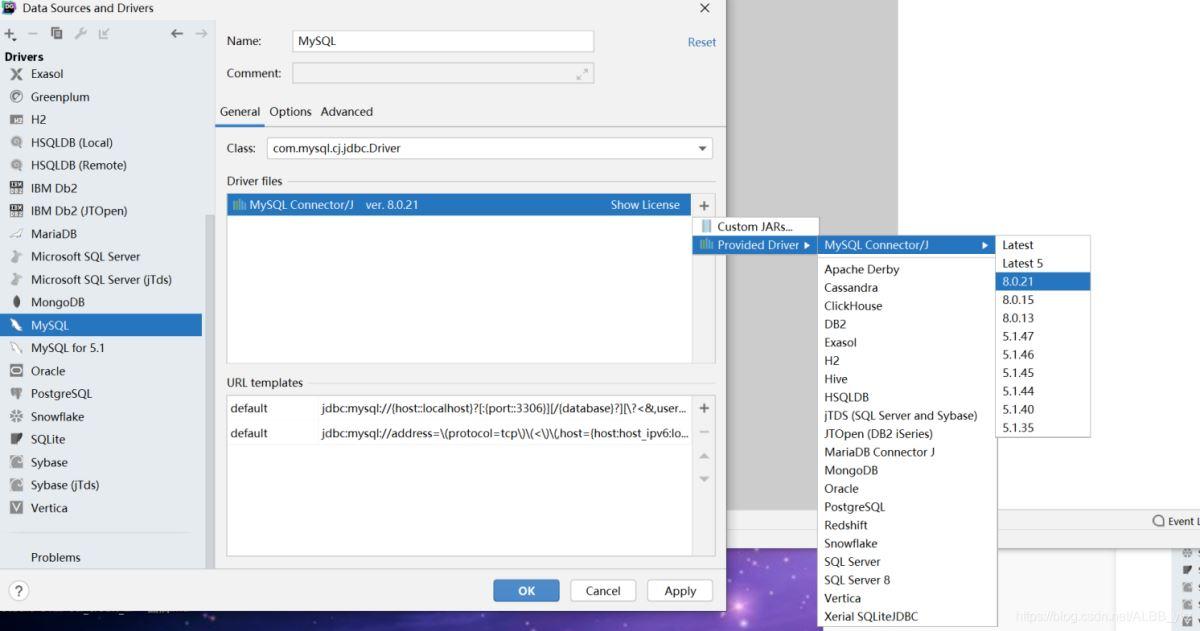Pick MariaDB Connector J from driver list
This screenshot has width=1200, height=631.
[879, 452]
